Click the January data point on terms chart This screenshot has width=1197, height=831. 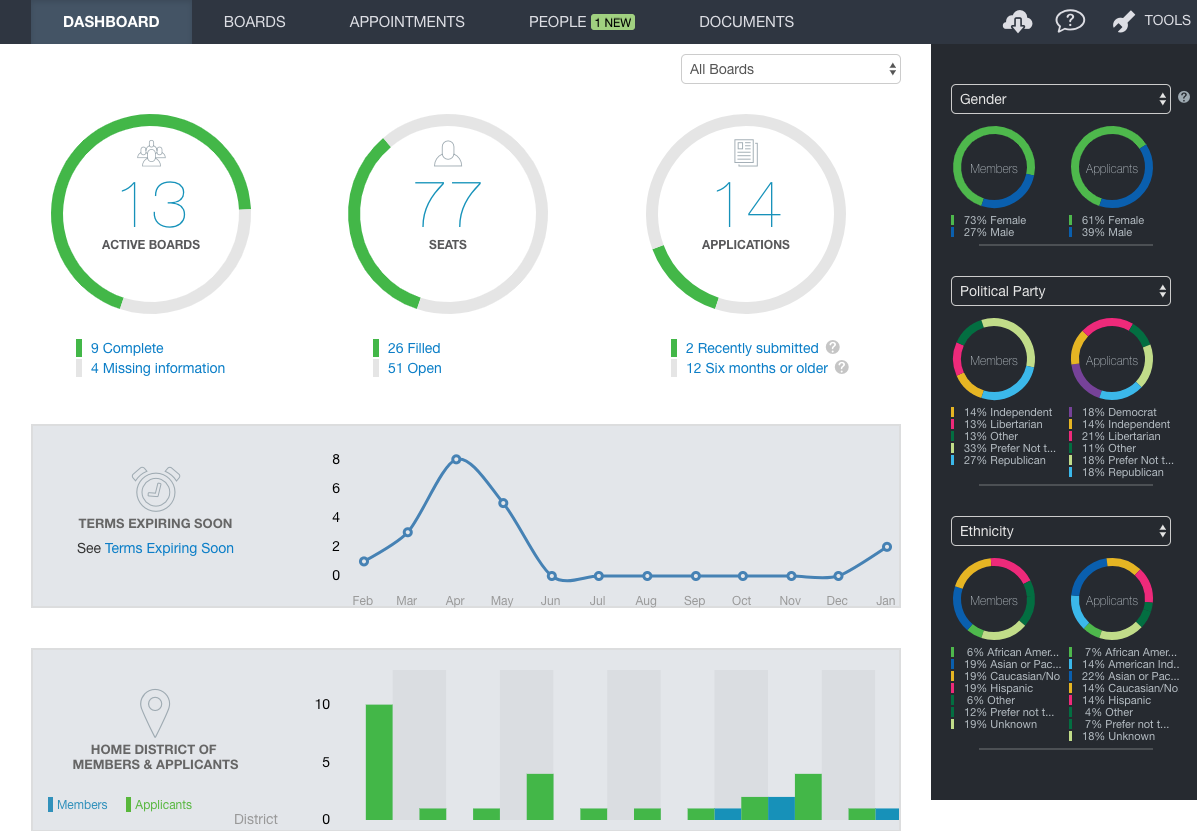pyautogui.click(x=886, y=547)
